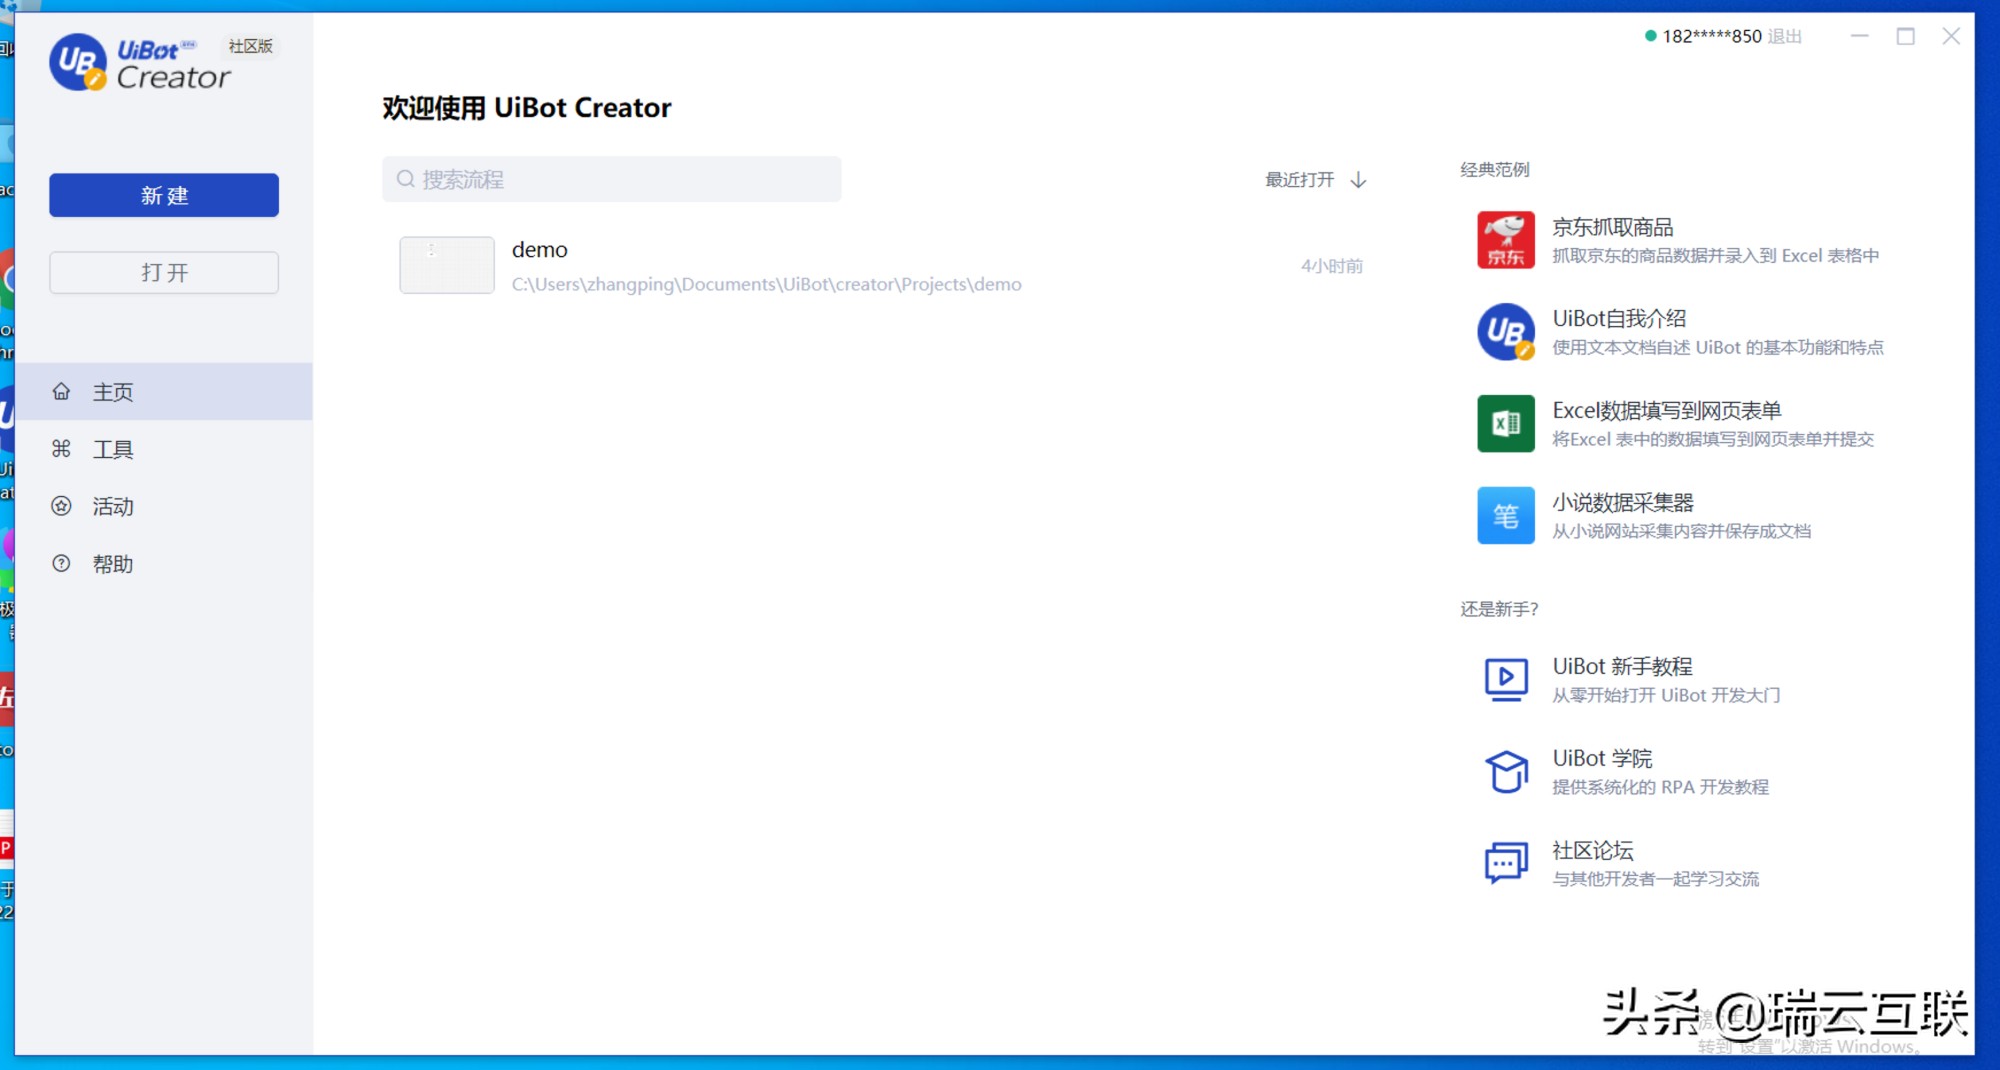The image size is (2000, 1070).
Task: Open the 小说数据采集器 example icon
Action: [1506, 516]
